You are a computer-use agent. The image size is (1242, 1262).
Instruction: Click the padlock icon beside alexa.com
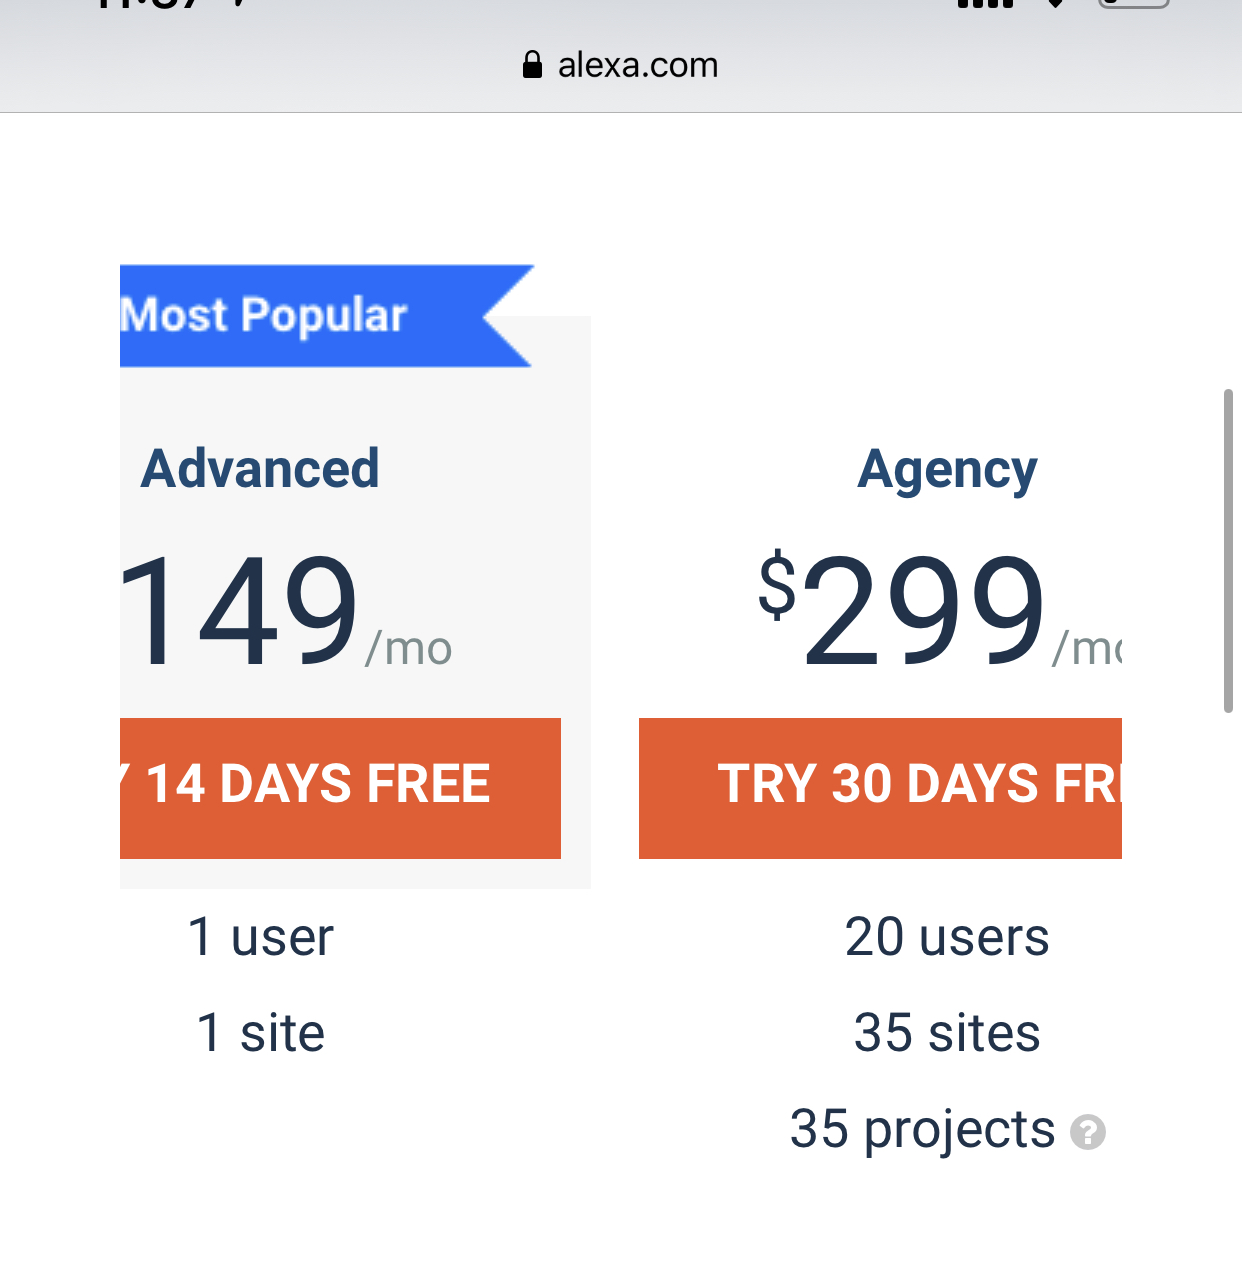pos(532,65)
